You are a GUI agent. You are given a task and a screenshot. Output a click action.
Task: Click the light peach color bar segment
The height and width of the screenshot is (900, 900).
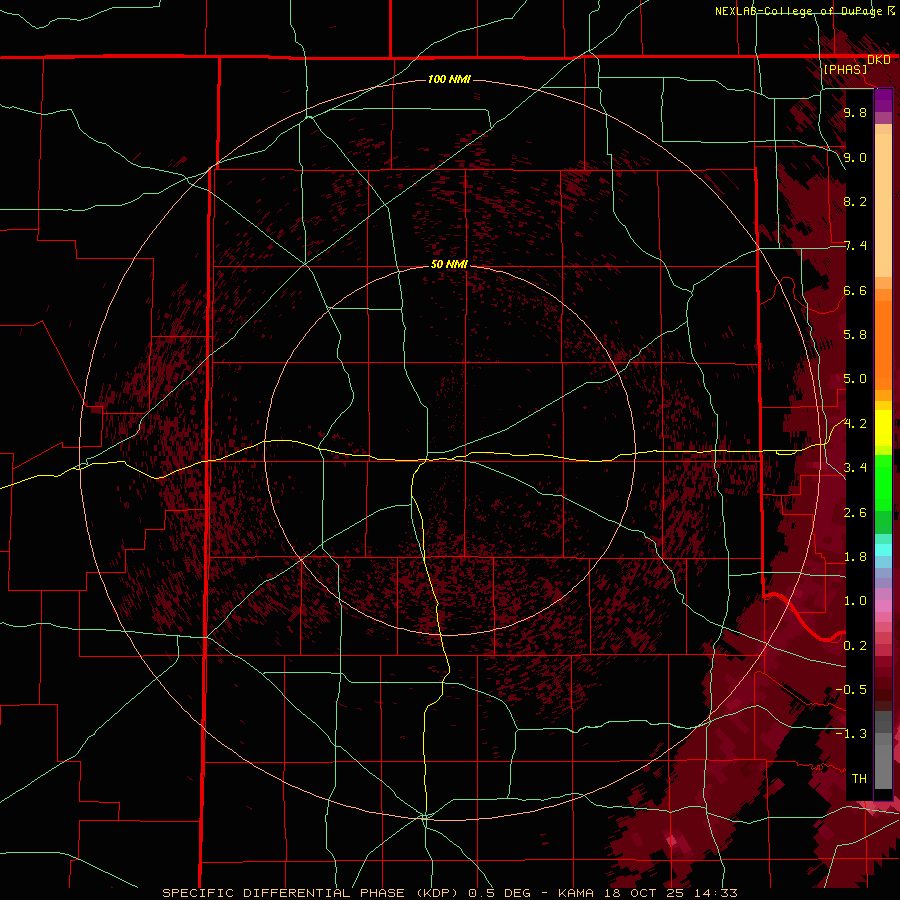883,205
